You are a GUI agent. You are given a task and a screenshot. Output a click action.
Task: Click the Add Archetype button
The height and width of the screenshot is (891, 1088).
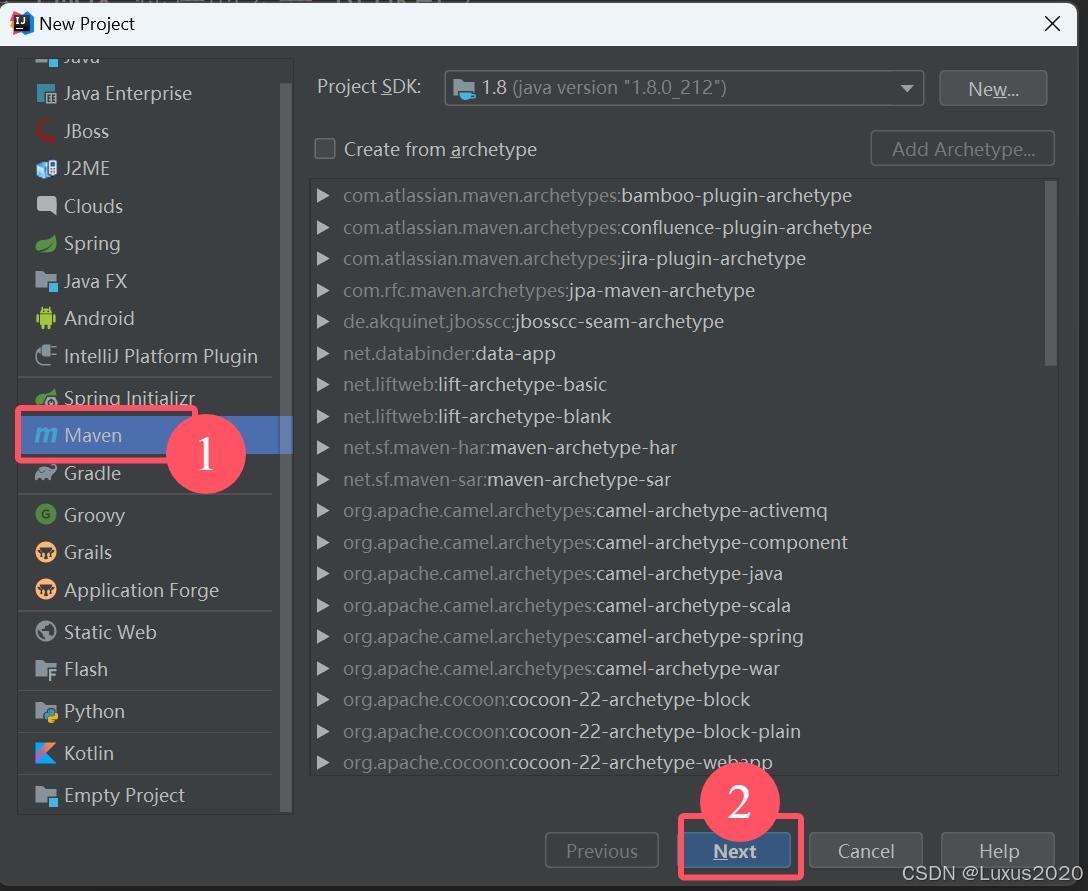coord(961,148)
